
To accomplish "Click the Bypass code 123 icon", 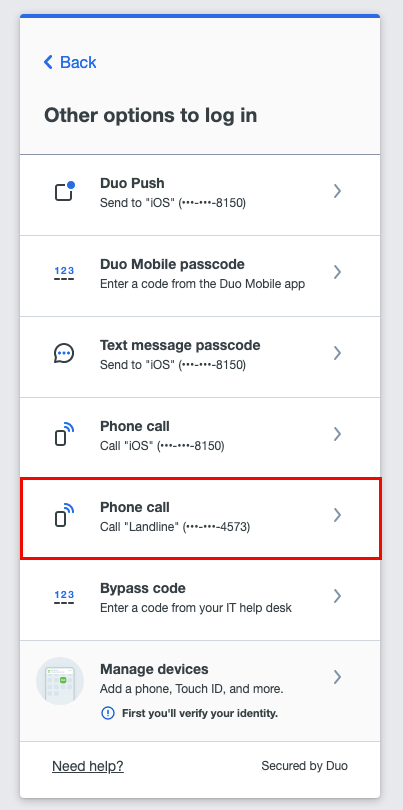I will pyautogui.click(x=64, y=597).
